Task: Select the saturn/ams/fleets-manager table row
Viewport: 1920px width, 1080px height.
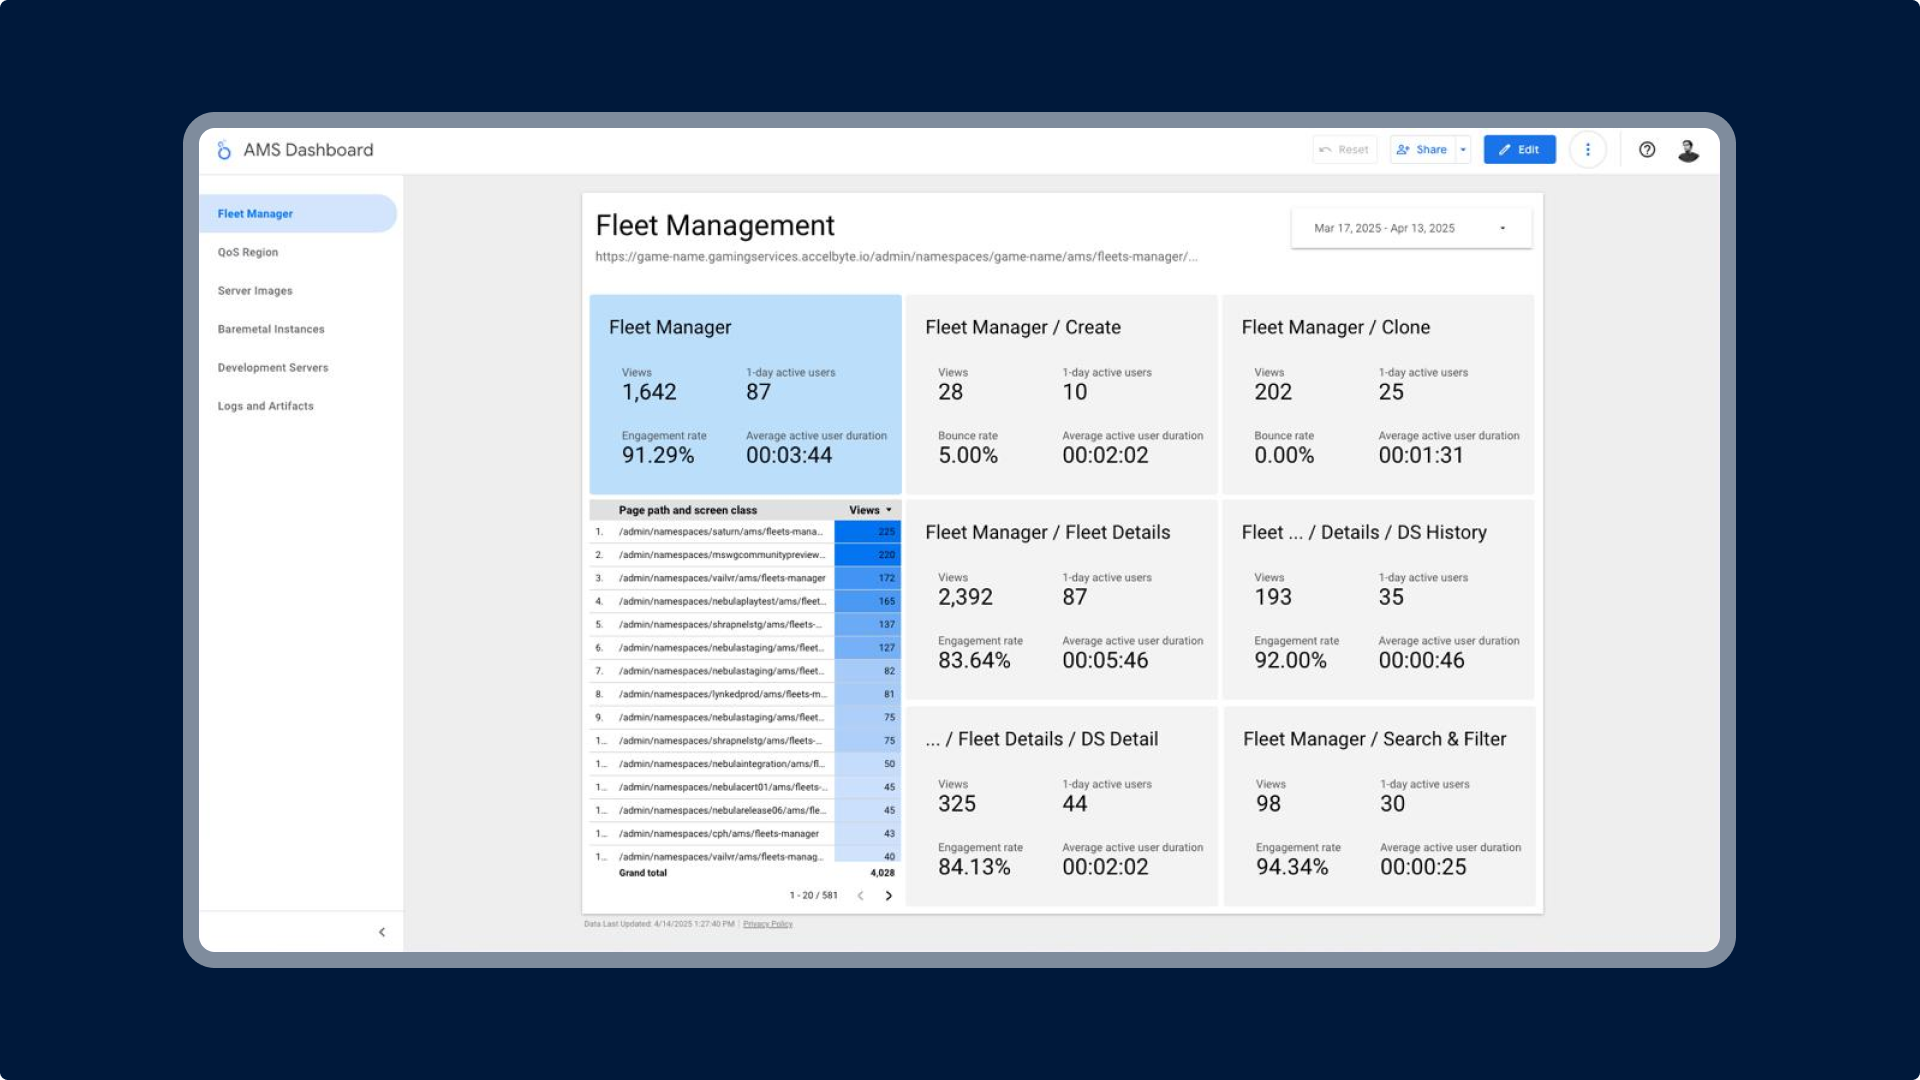Action: [720, 532]
